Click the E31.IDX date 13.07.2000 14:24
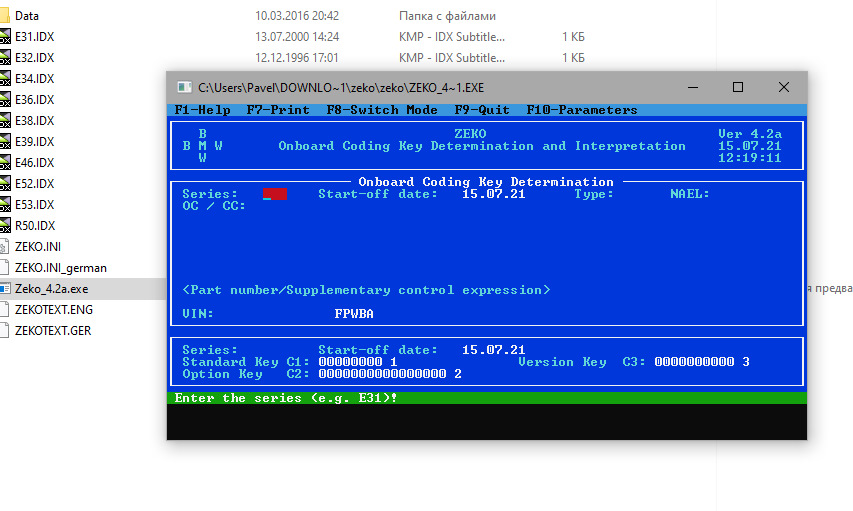Image resolution: width=853 pixels, height=511 pixels. tap(297, 36)
